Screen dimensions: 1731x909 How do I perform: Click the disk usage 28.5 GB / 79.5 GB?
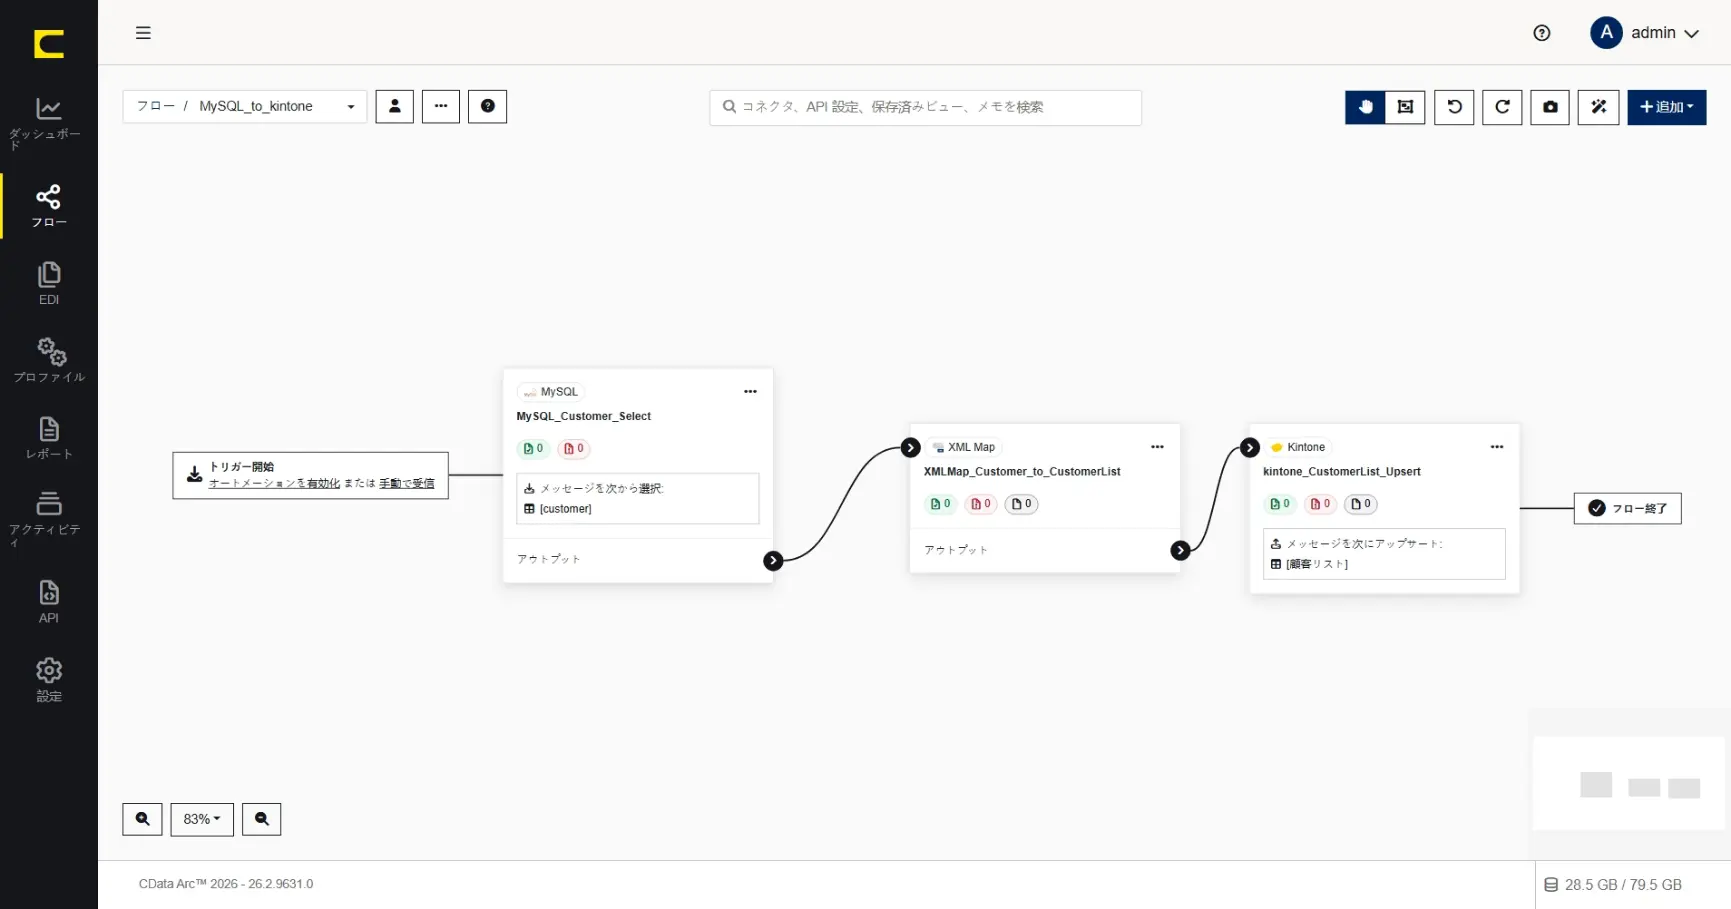click(1613, 885)
